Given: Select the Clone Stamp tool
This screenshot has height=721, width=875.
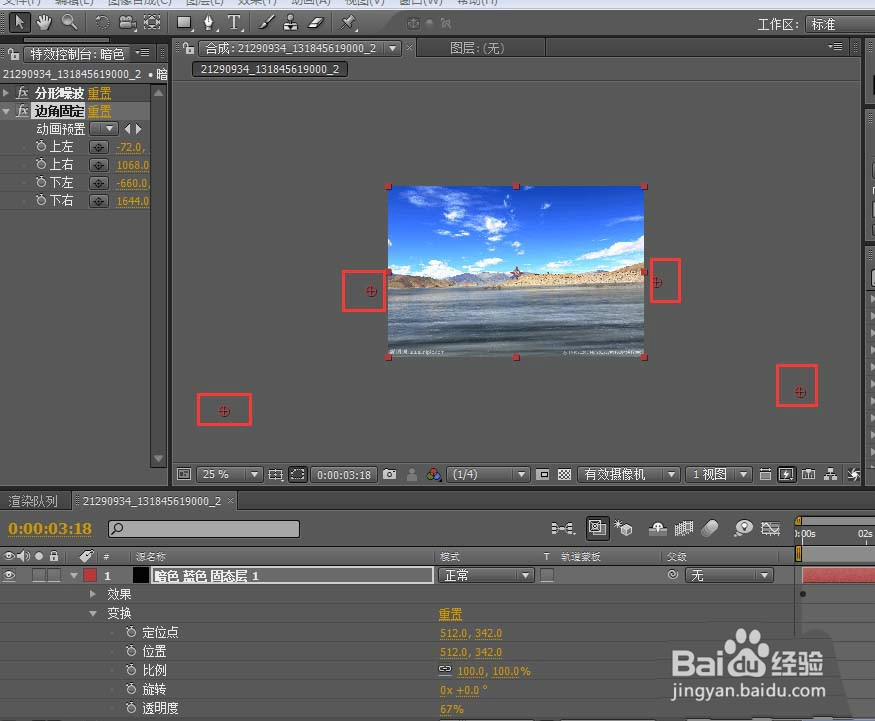Looking at the screenshot, I should 291,22.
